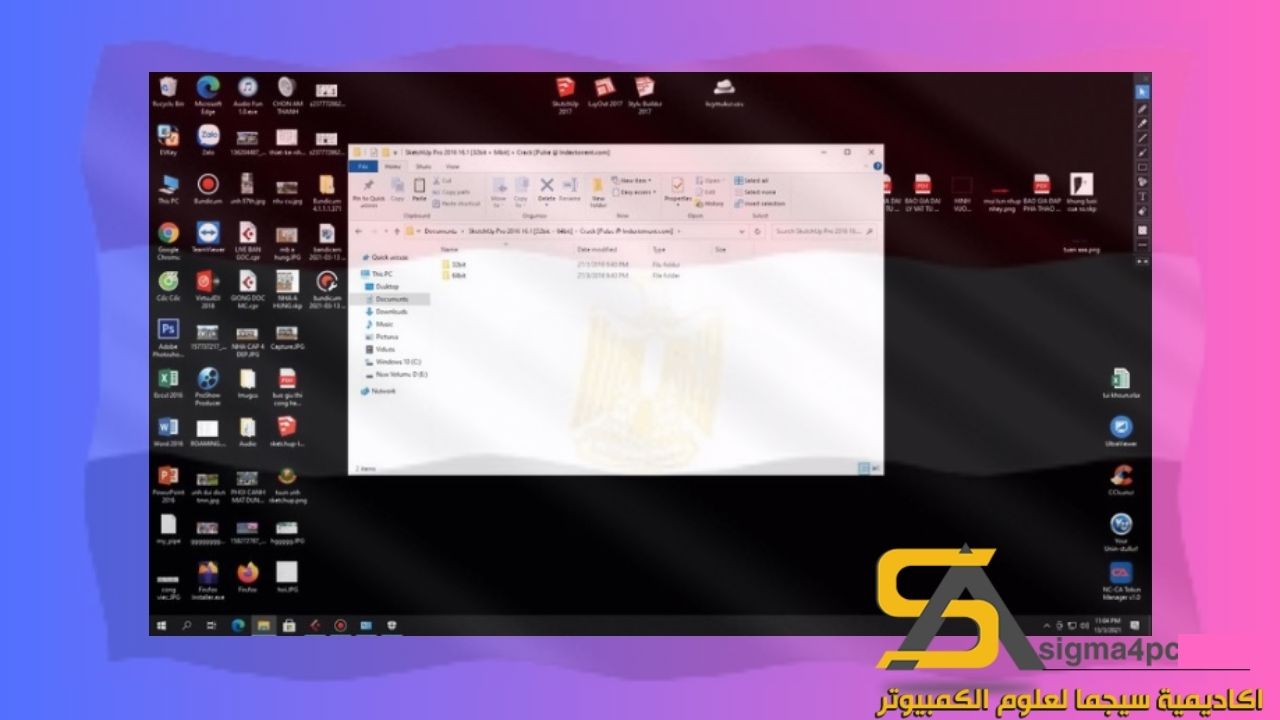Select the This PC desktop icon
The image size is (1280, 720).
tap(168, 188)
